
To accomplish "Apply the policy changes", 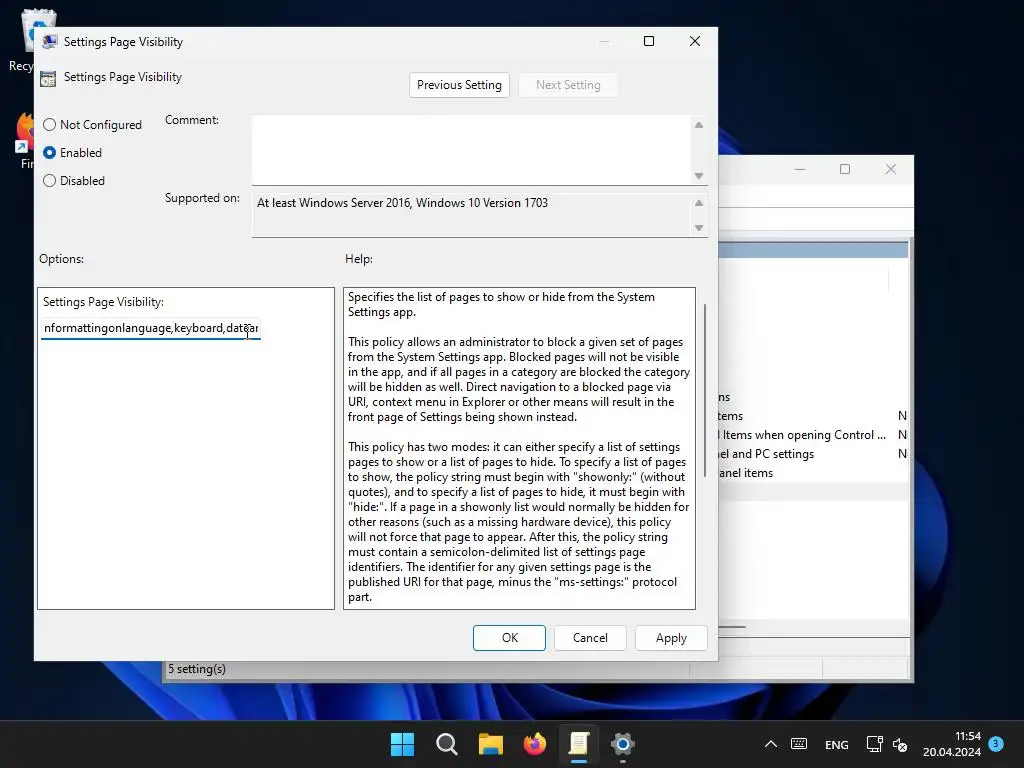I will pos(671,637).
